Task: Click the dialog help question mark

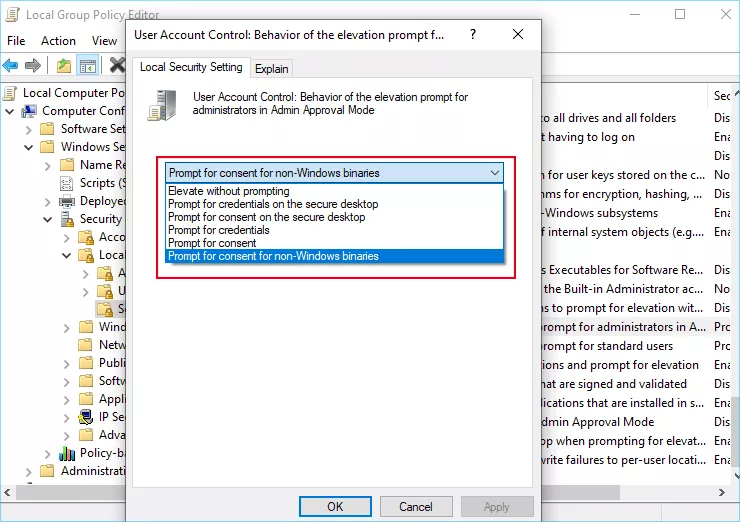Action: point(473,34)
